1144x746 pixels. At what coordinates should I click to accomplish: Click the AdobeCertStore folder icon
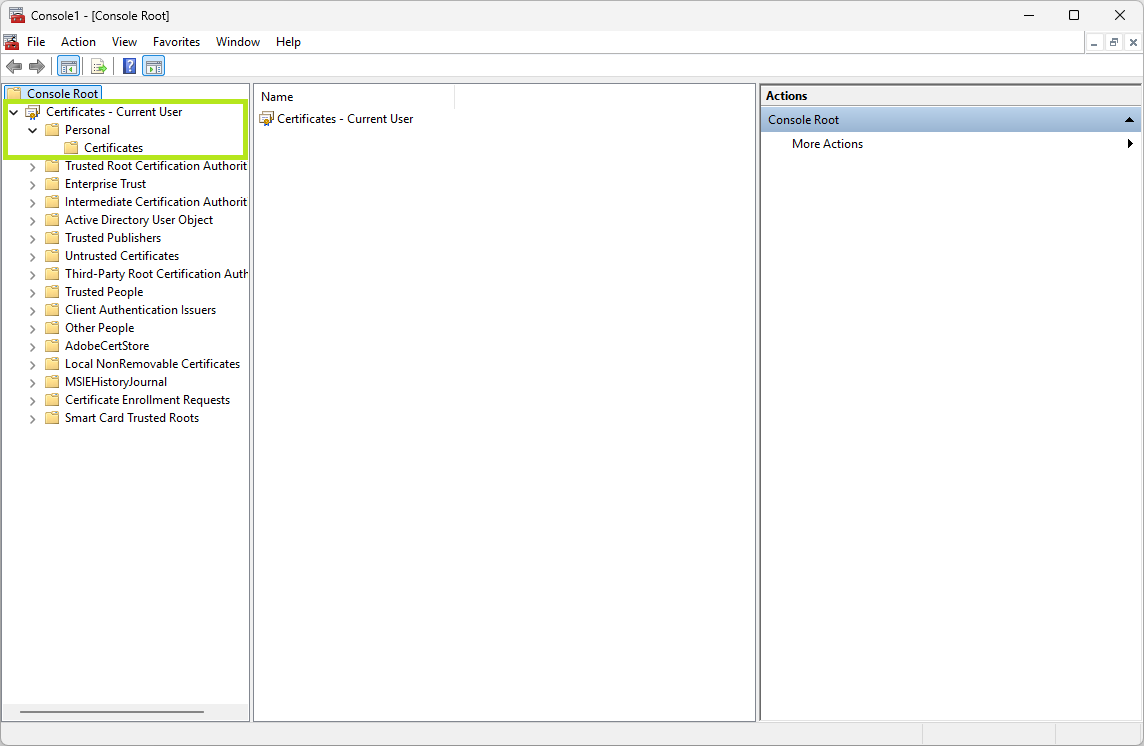(52, 346)
